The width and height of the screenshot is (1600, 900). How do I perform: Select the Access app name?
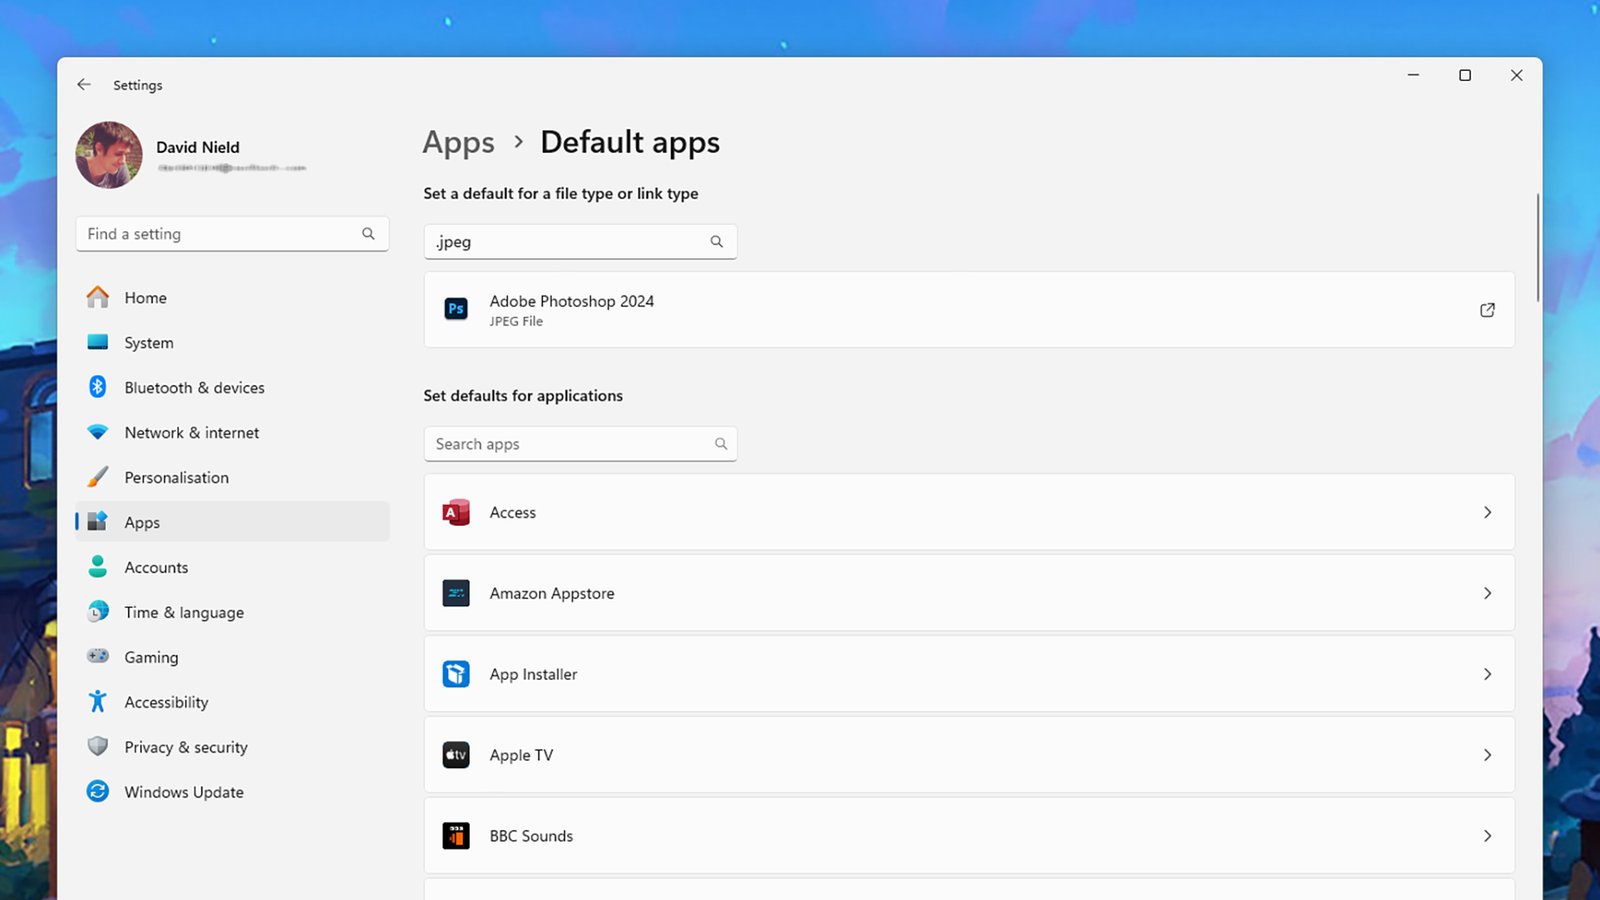tap(513, 512)
